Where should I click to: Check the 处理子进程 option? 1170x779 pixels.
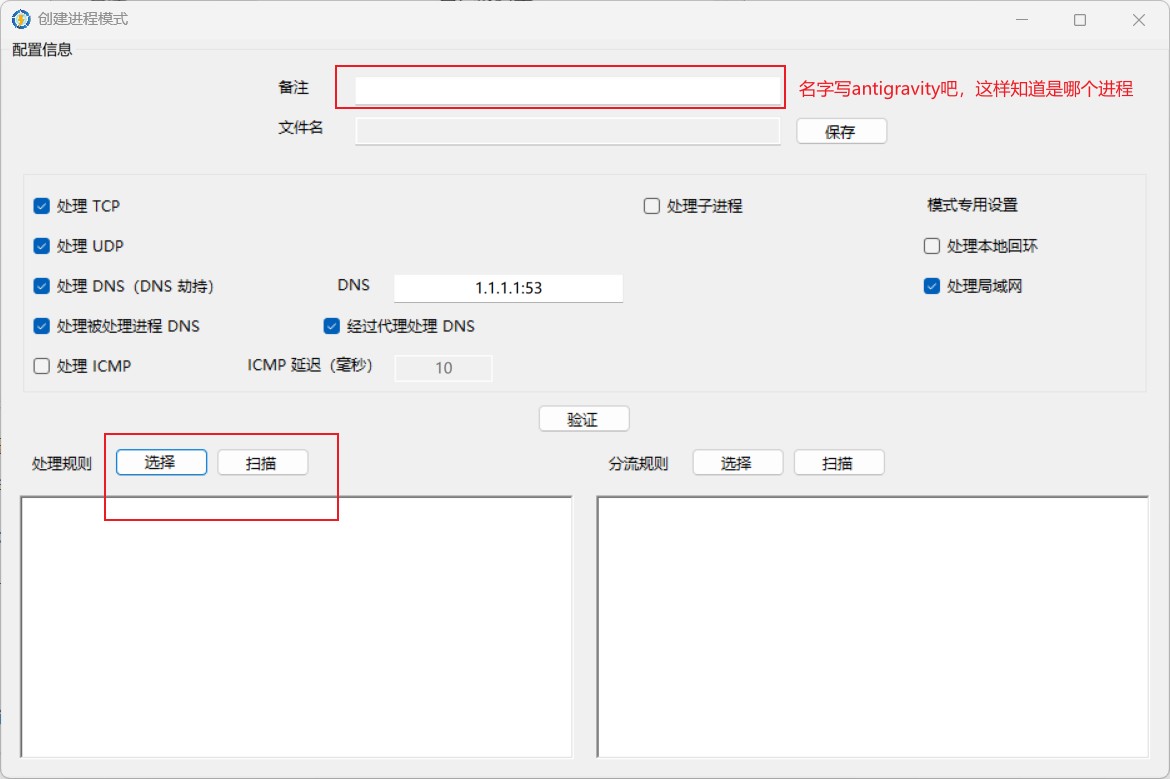pos(651,206)
